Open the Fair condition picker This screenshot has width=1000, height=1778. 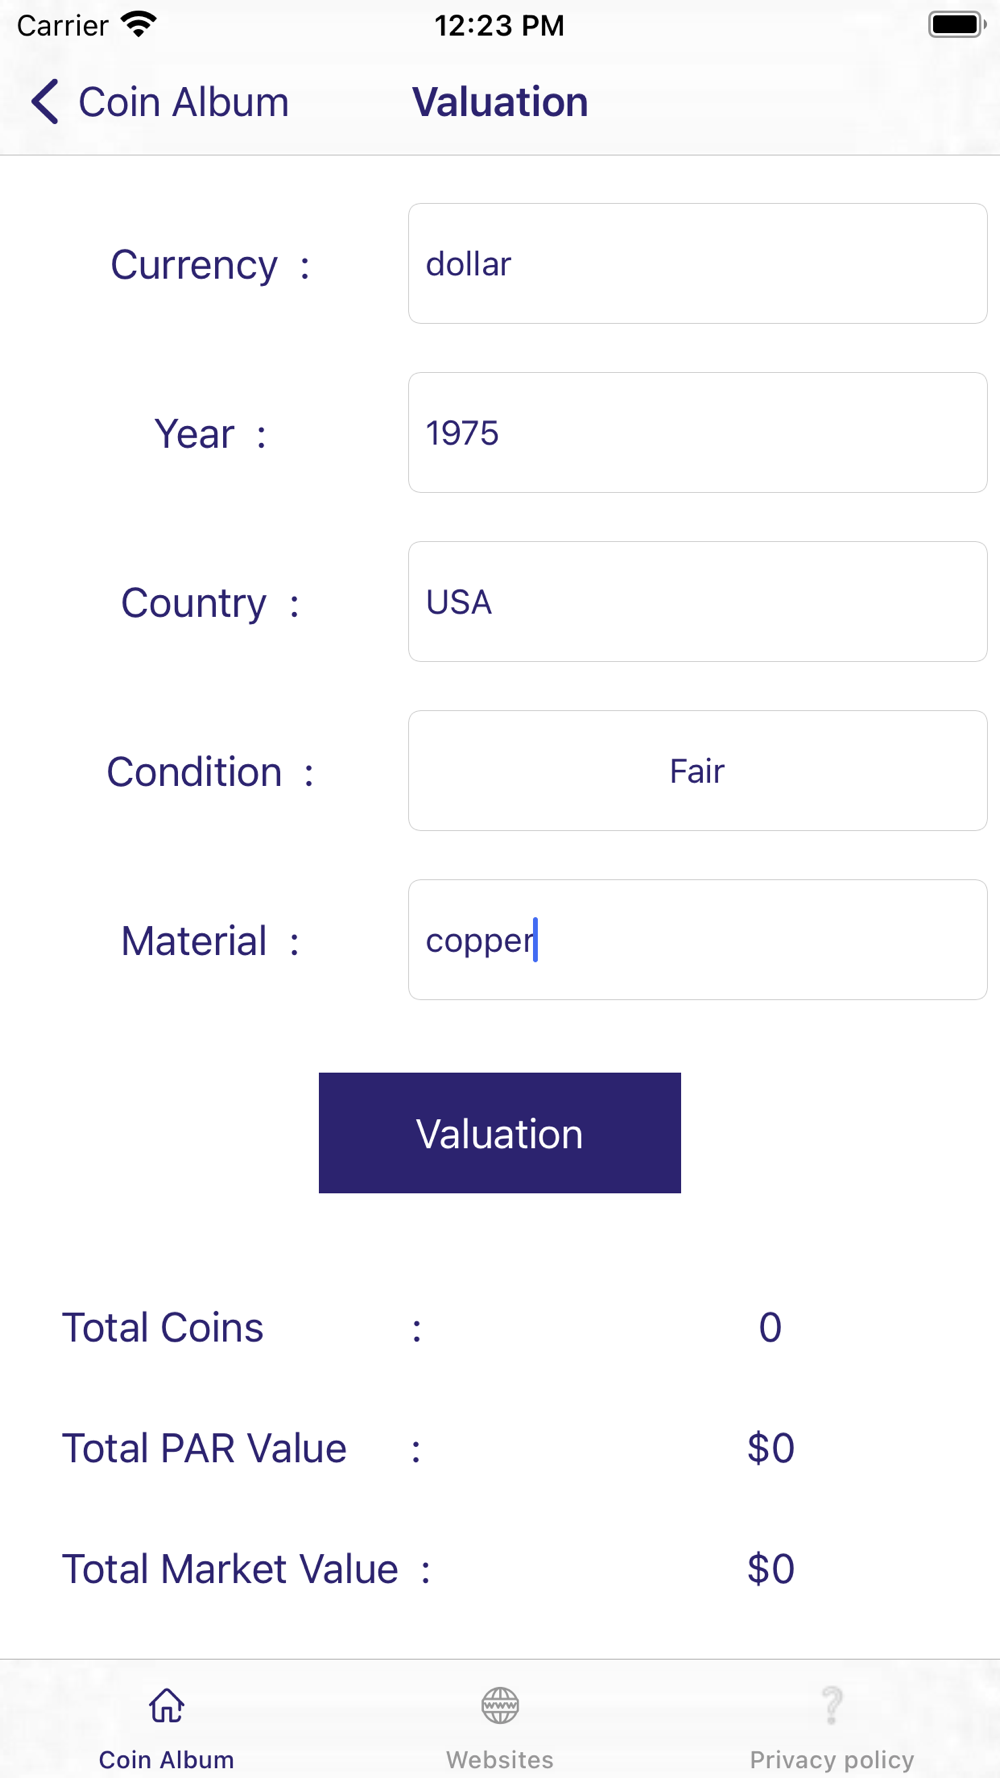click(698, 771)
